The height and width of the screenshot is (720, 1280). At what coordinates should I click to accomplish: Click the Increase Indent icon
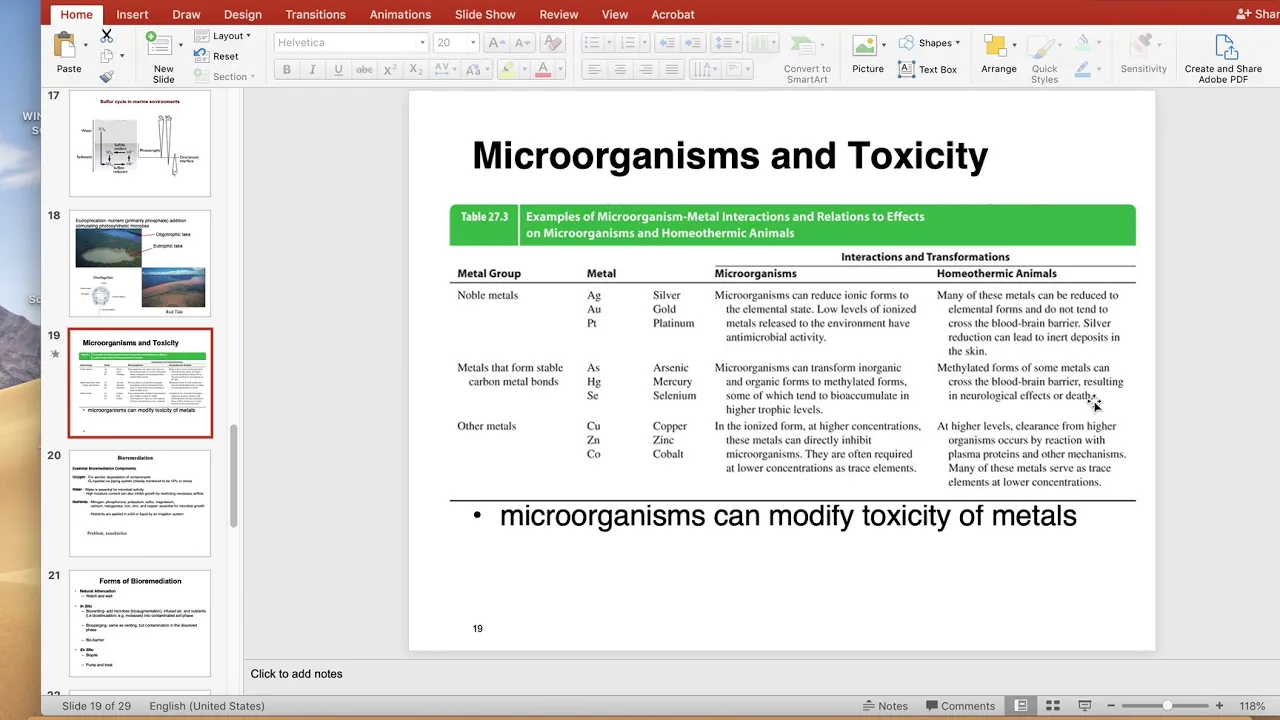coord(694,43)
